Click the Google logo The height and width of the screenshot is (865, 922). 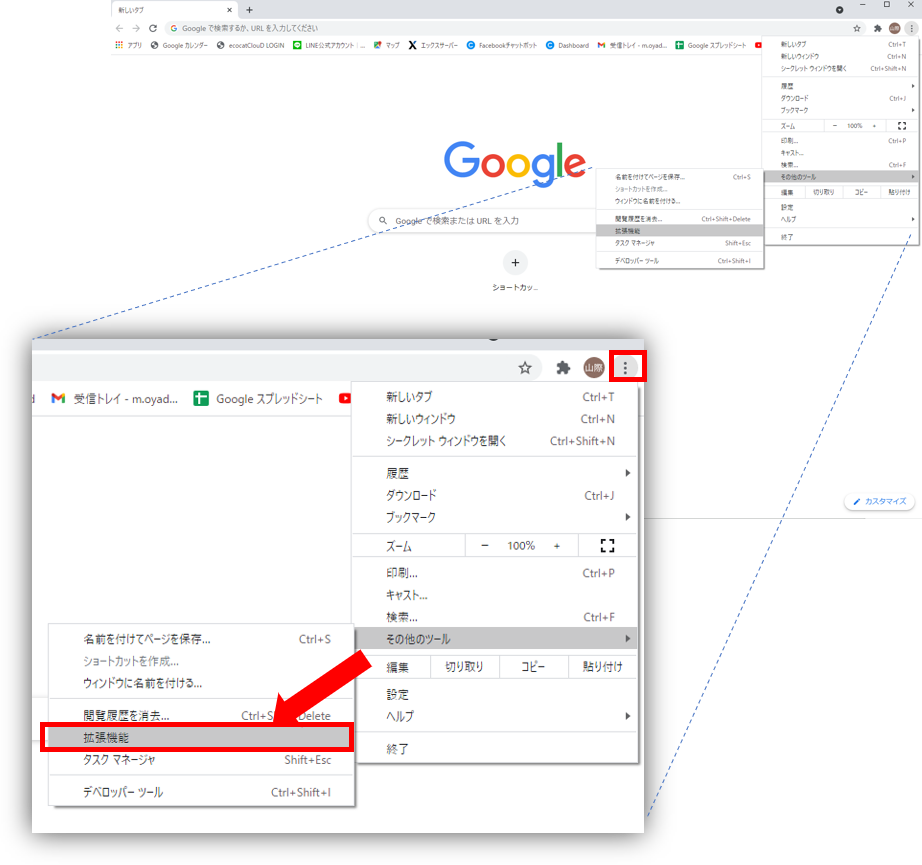[x=515, y=163]
